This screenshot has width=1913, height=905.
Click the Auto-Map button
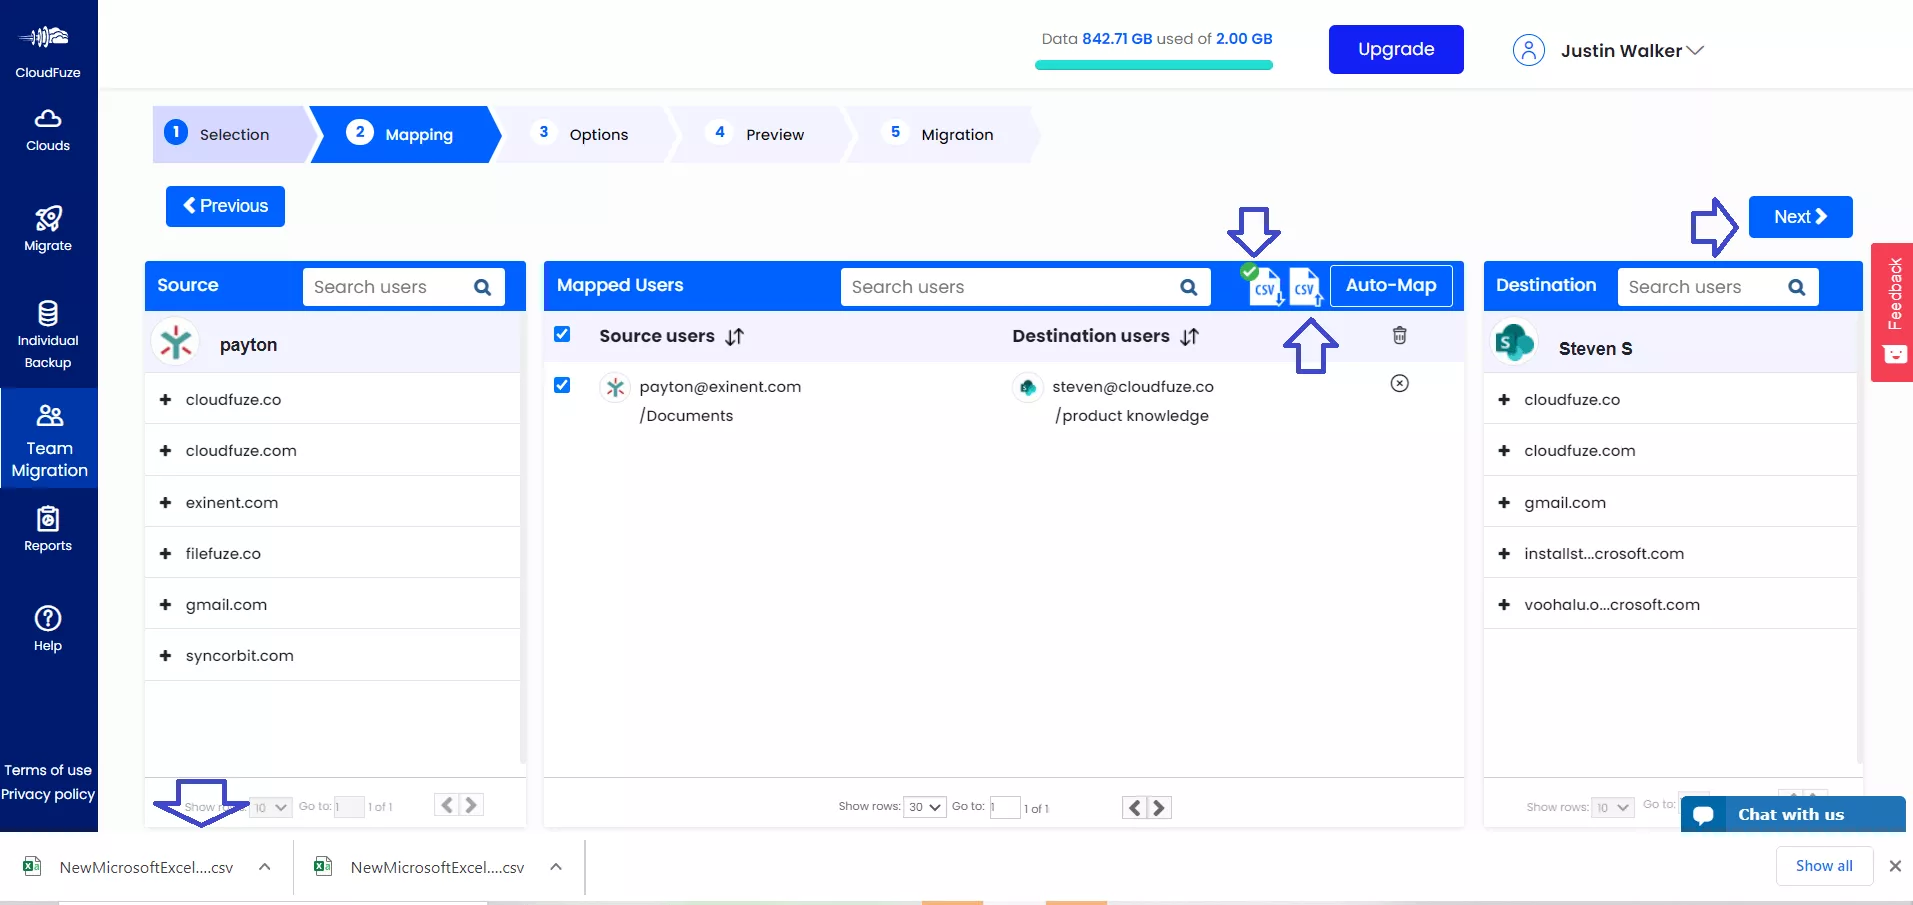pyautogui.click(x=1391, y=286)
